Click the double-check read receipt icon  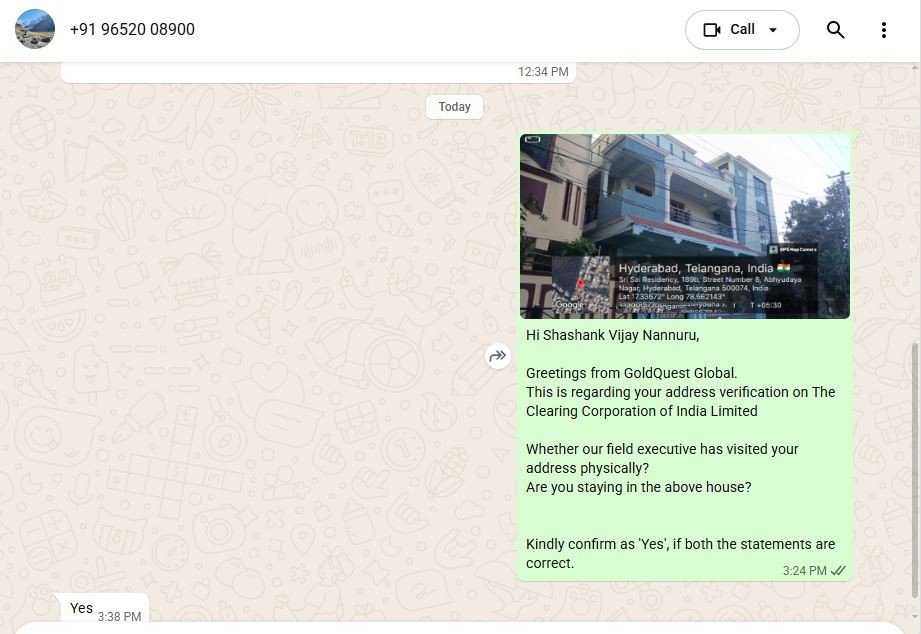(x=838, y=571)
